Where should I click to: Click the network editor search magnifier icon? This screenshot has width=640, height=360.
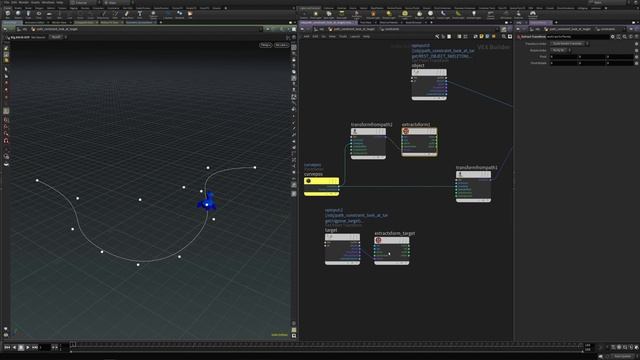coord(504,36)
